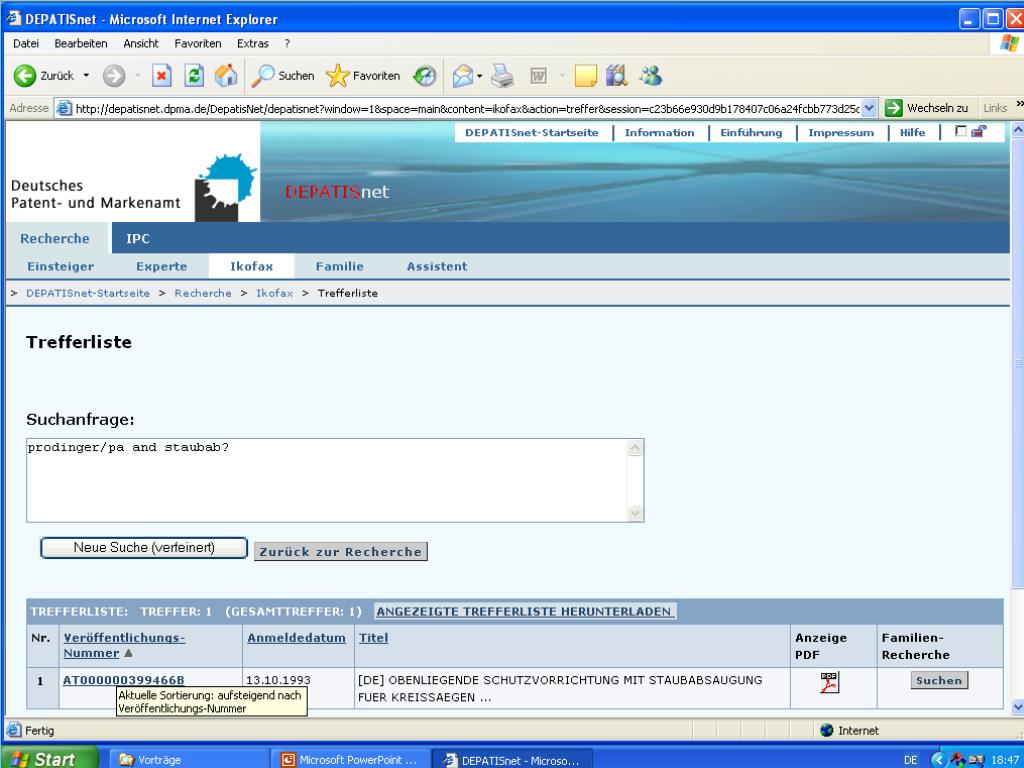Screen dimensions: 1024x768
Task: Go to Home page icon
Action: (226, 76)
